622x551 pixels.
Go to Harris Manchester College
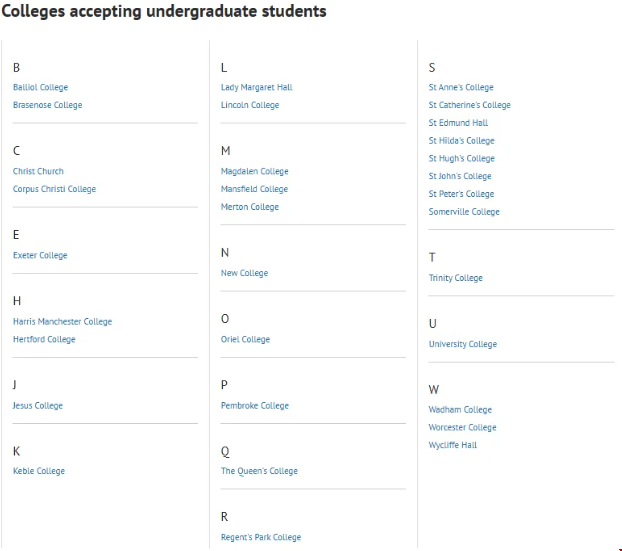62,321
